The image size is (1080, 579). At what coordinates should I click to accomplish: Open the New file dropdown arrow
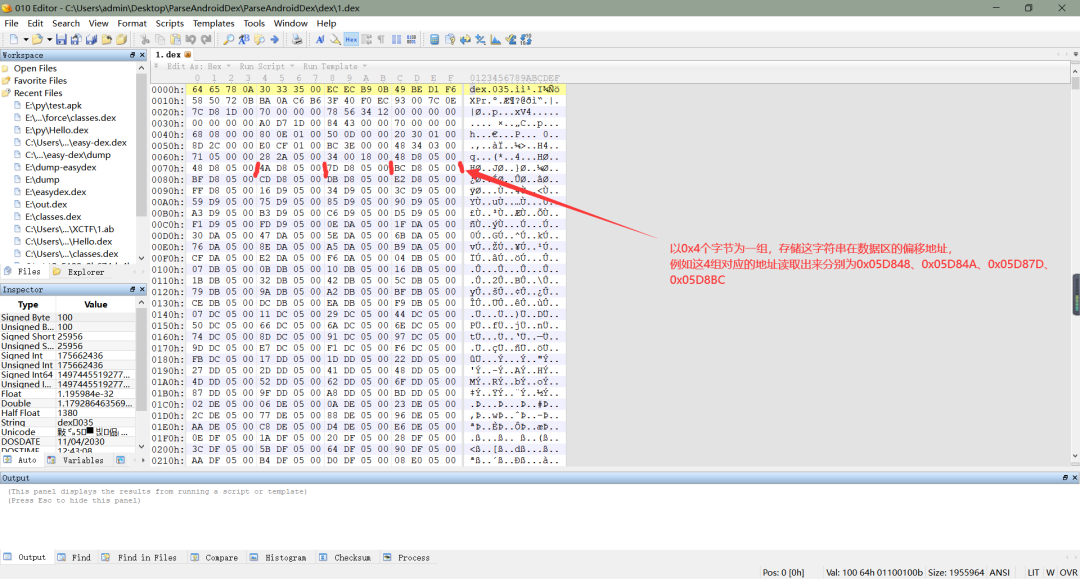point(25,39)
